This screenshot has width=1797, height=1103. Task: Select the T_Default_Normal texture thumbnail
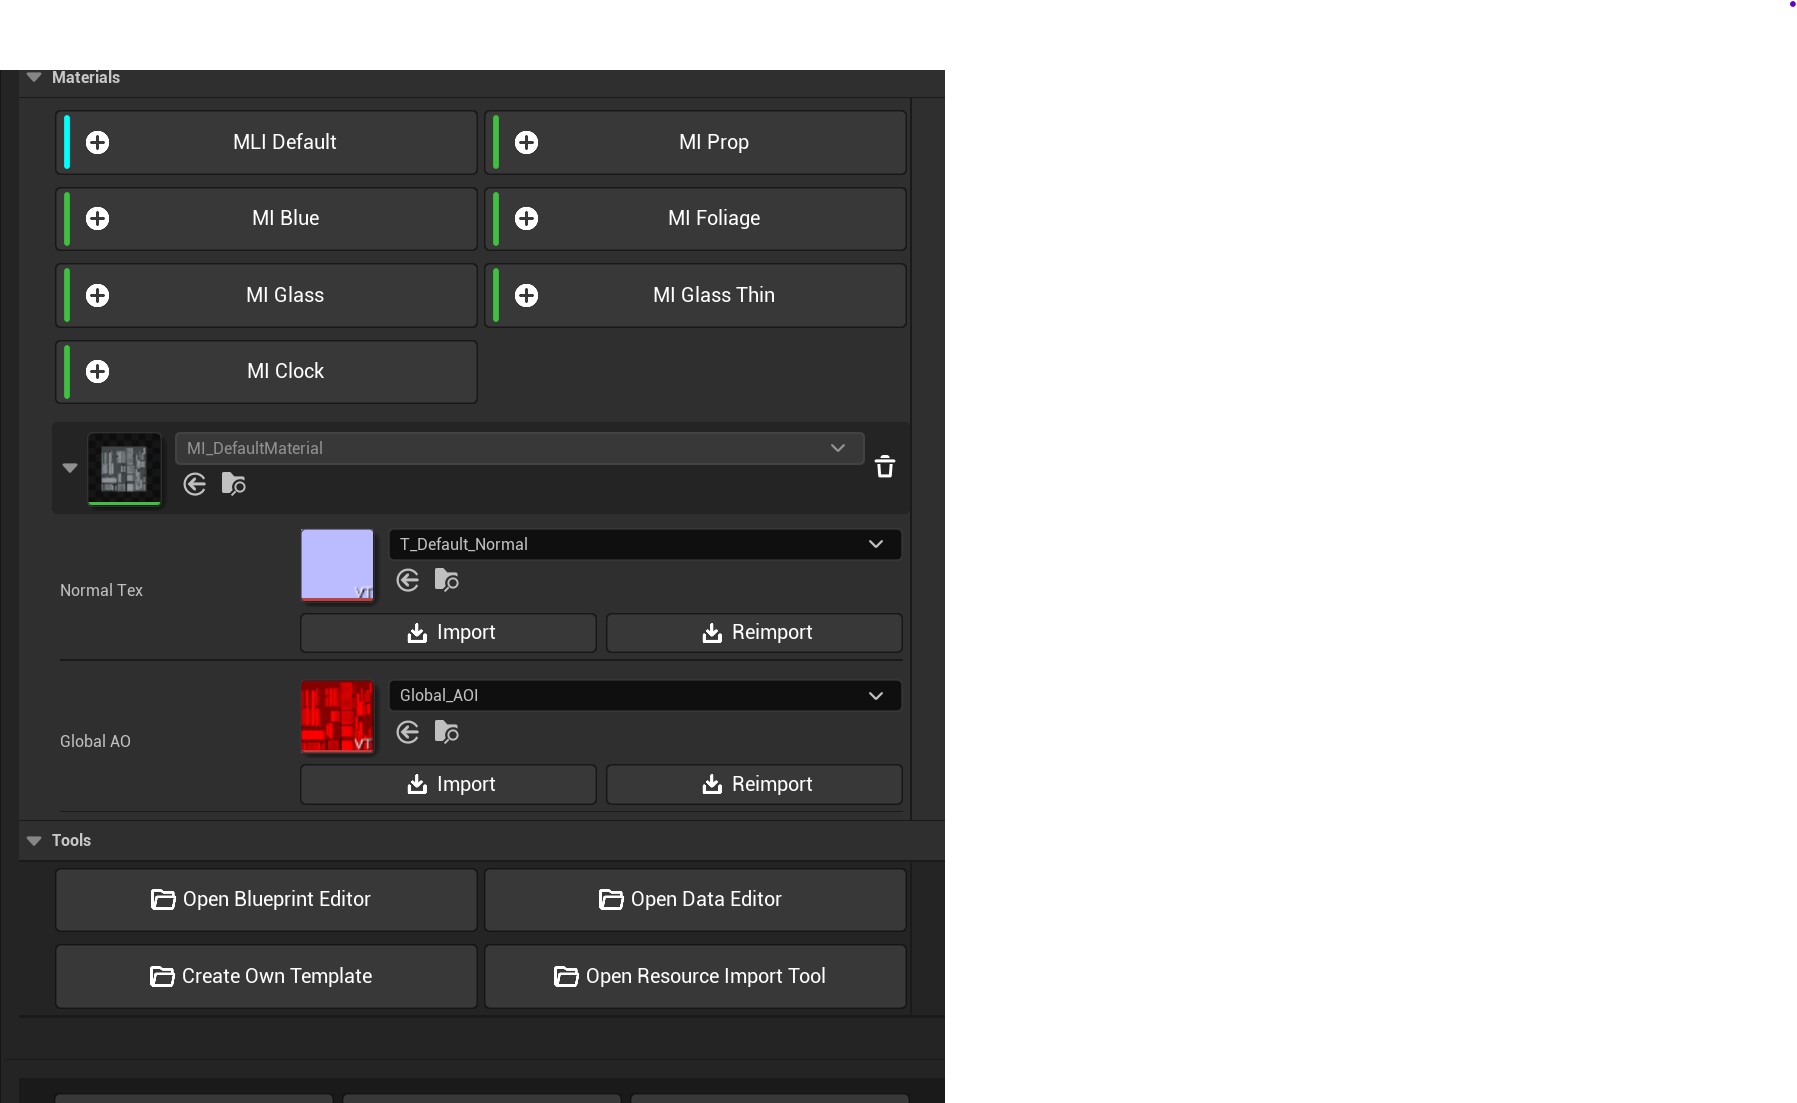[337, 565]
